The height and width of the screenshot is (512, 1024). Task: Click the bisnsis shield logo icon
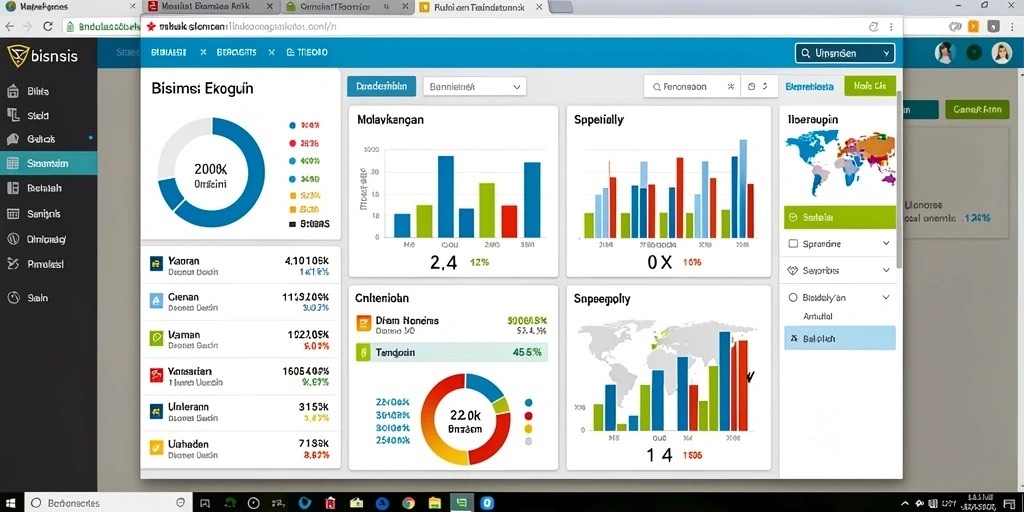tap(16, 56)
